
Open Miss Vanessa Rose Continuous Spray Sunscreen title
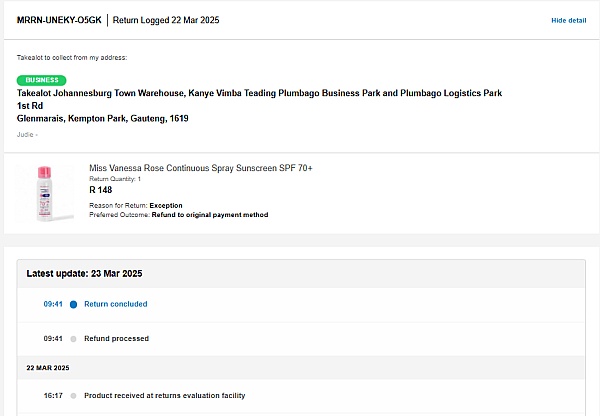click(201, 168)
